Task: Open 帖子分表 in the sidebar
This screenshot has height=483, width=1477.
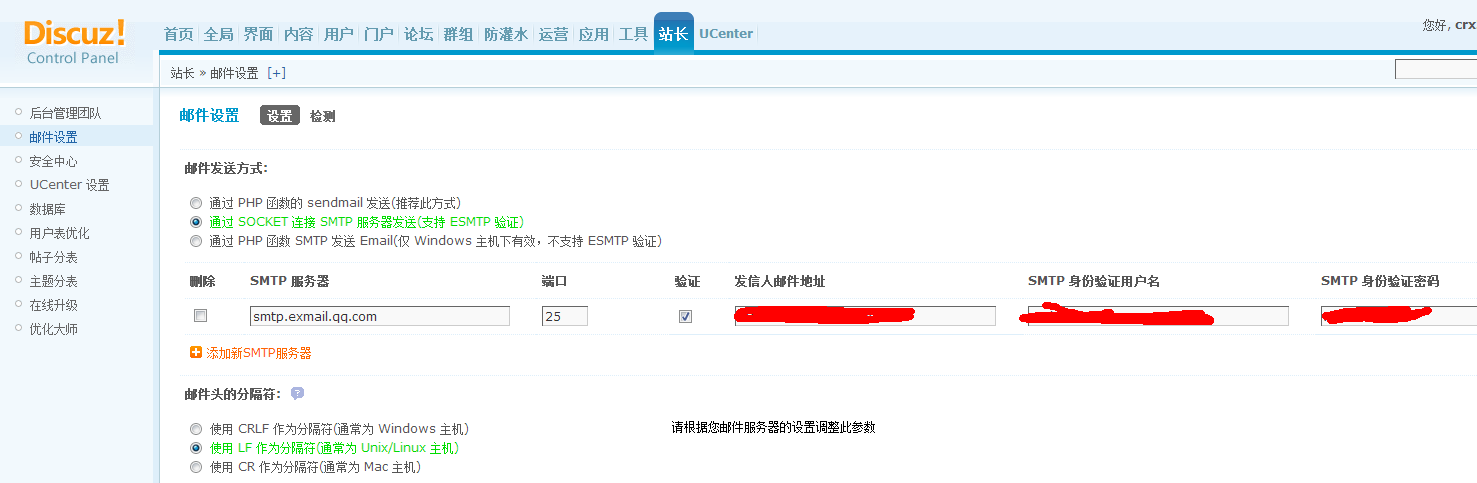Action: click(x=53, y=257)
